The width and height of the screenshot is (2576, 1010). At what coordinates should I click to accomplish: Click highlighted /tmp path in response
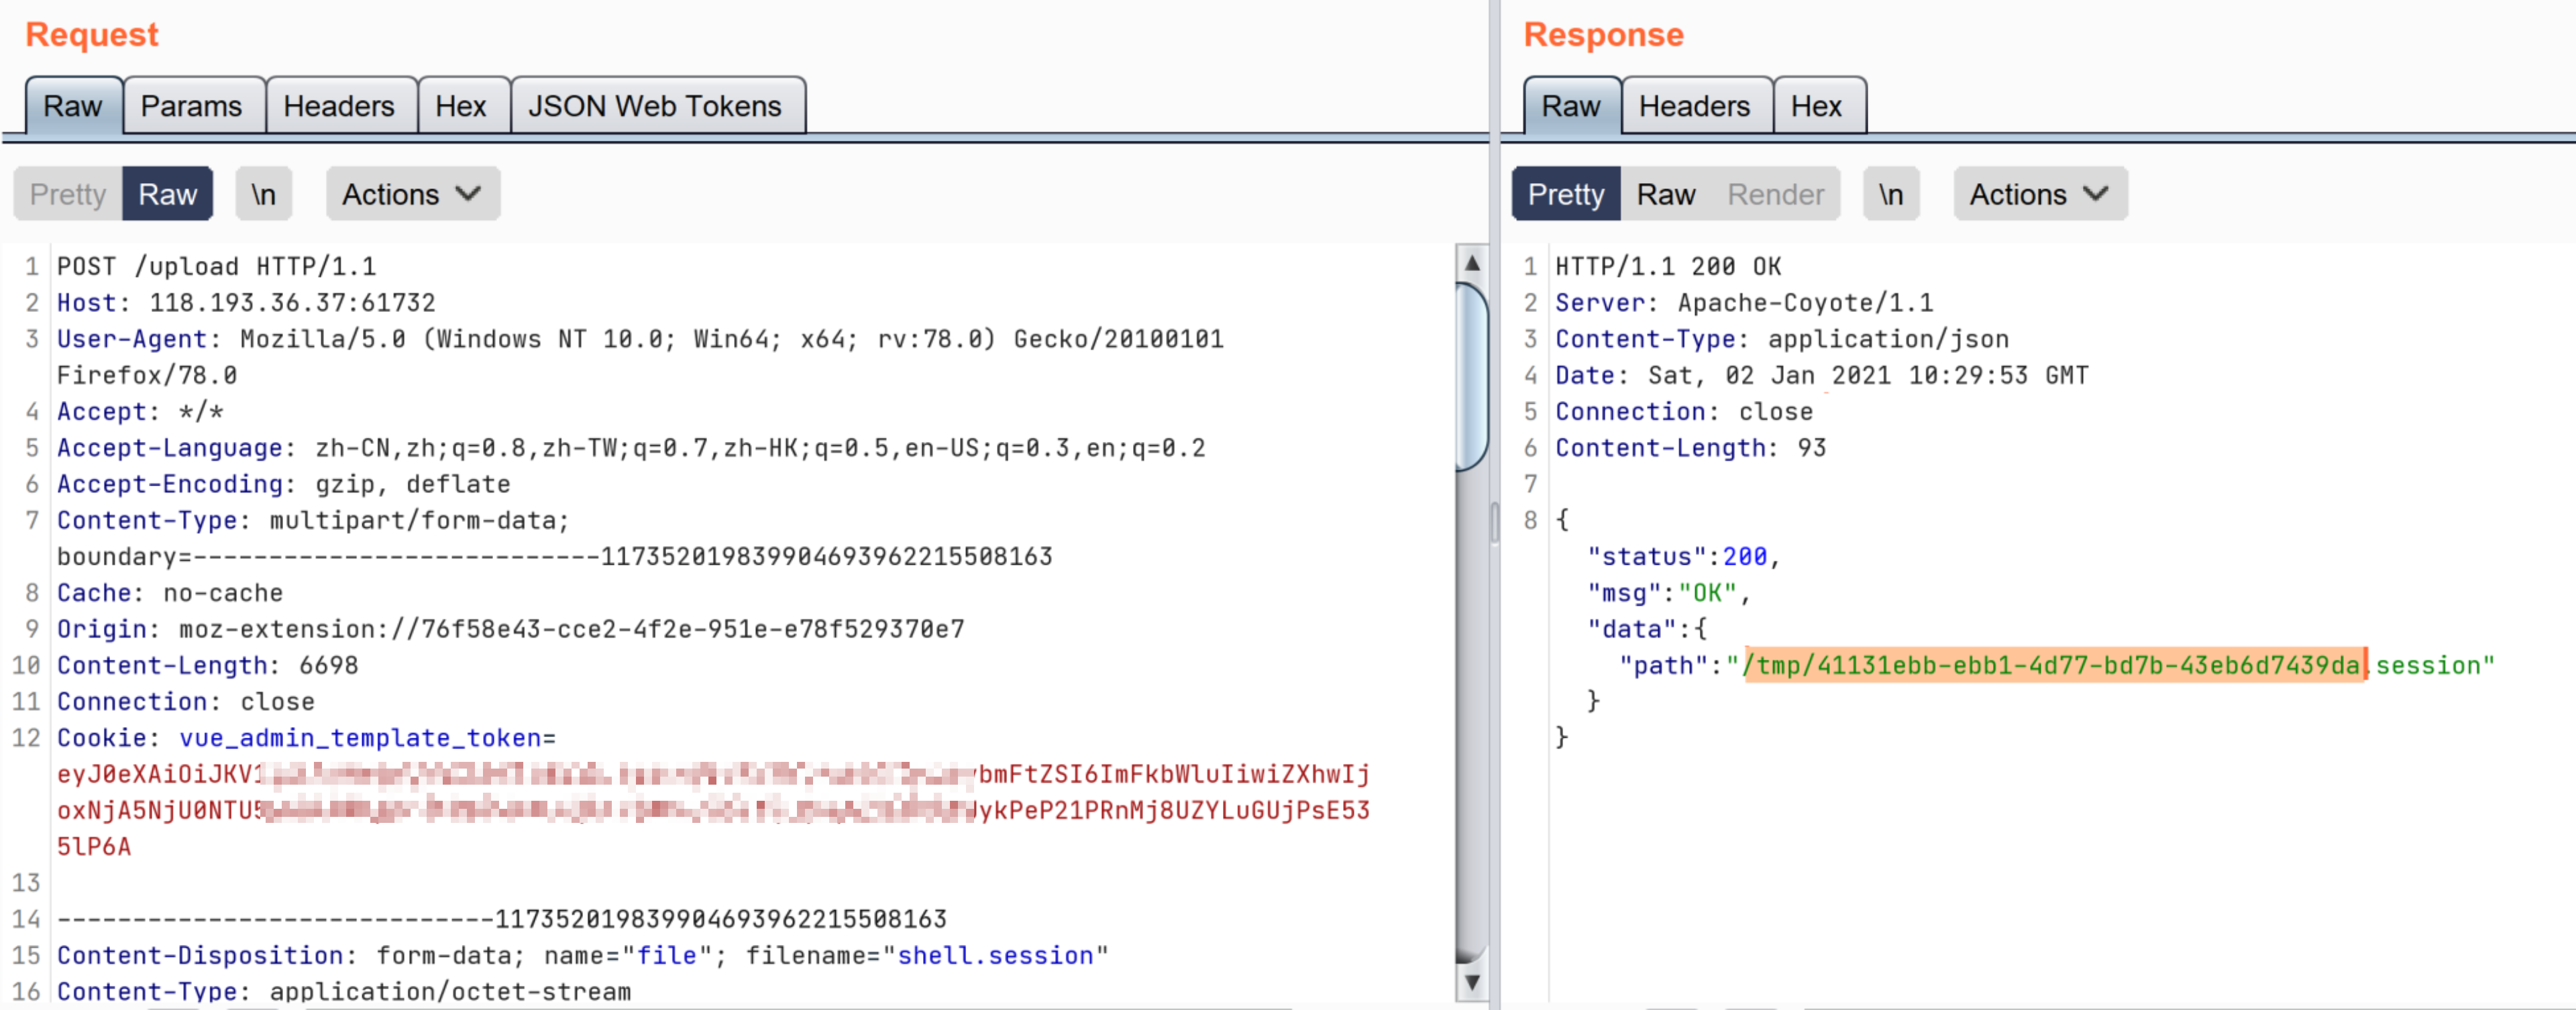pos(2054,665)
